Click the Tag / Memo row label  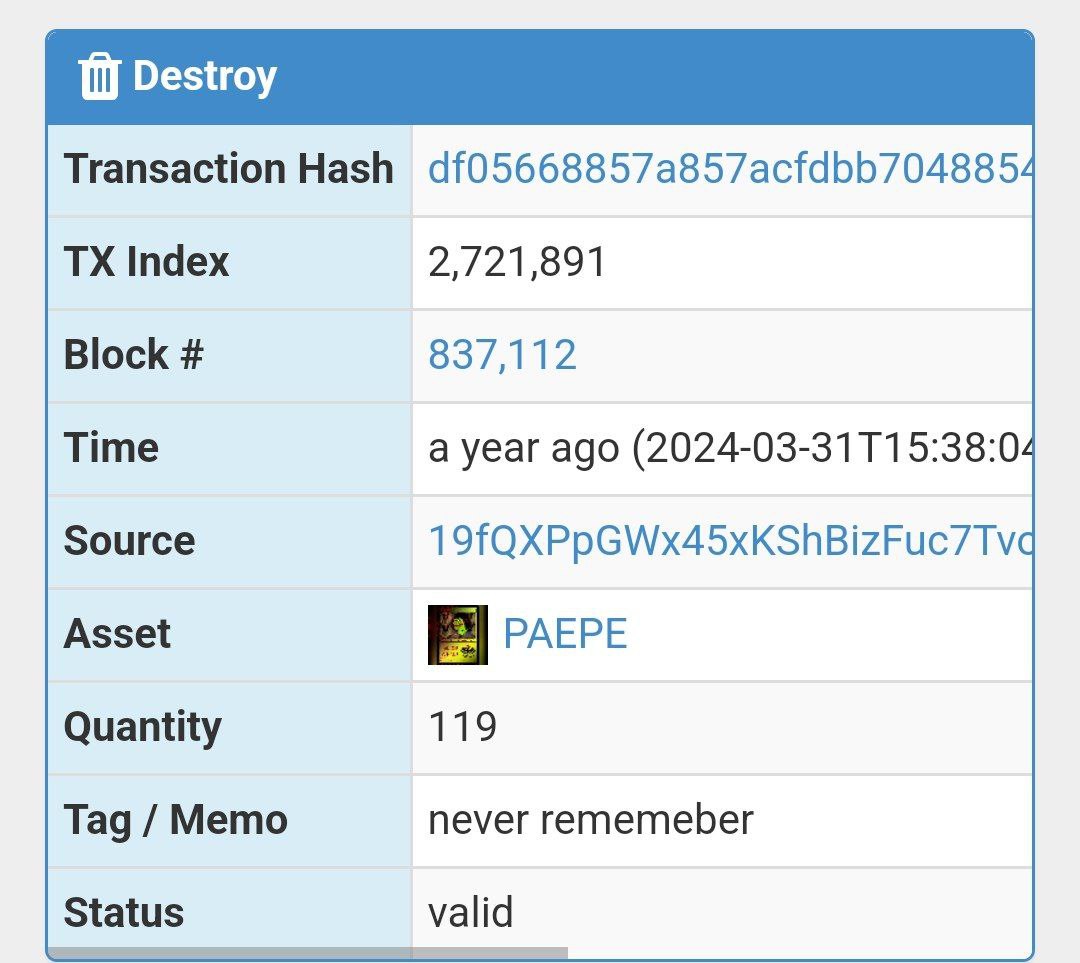176,820
